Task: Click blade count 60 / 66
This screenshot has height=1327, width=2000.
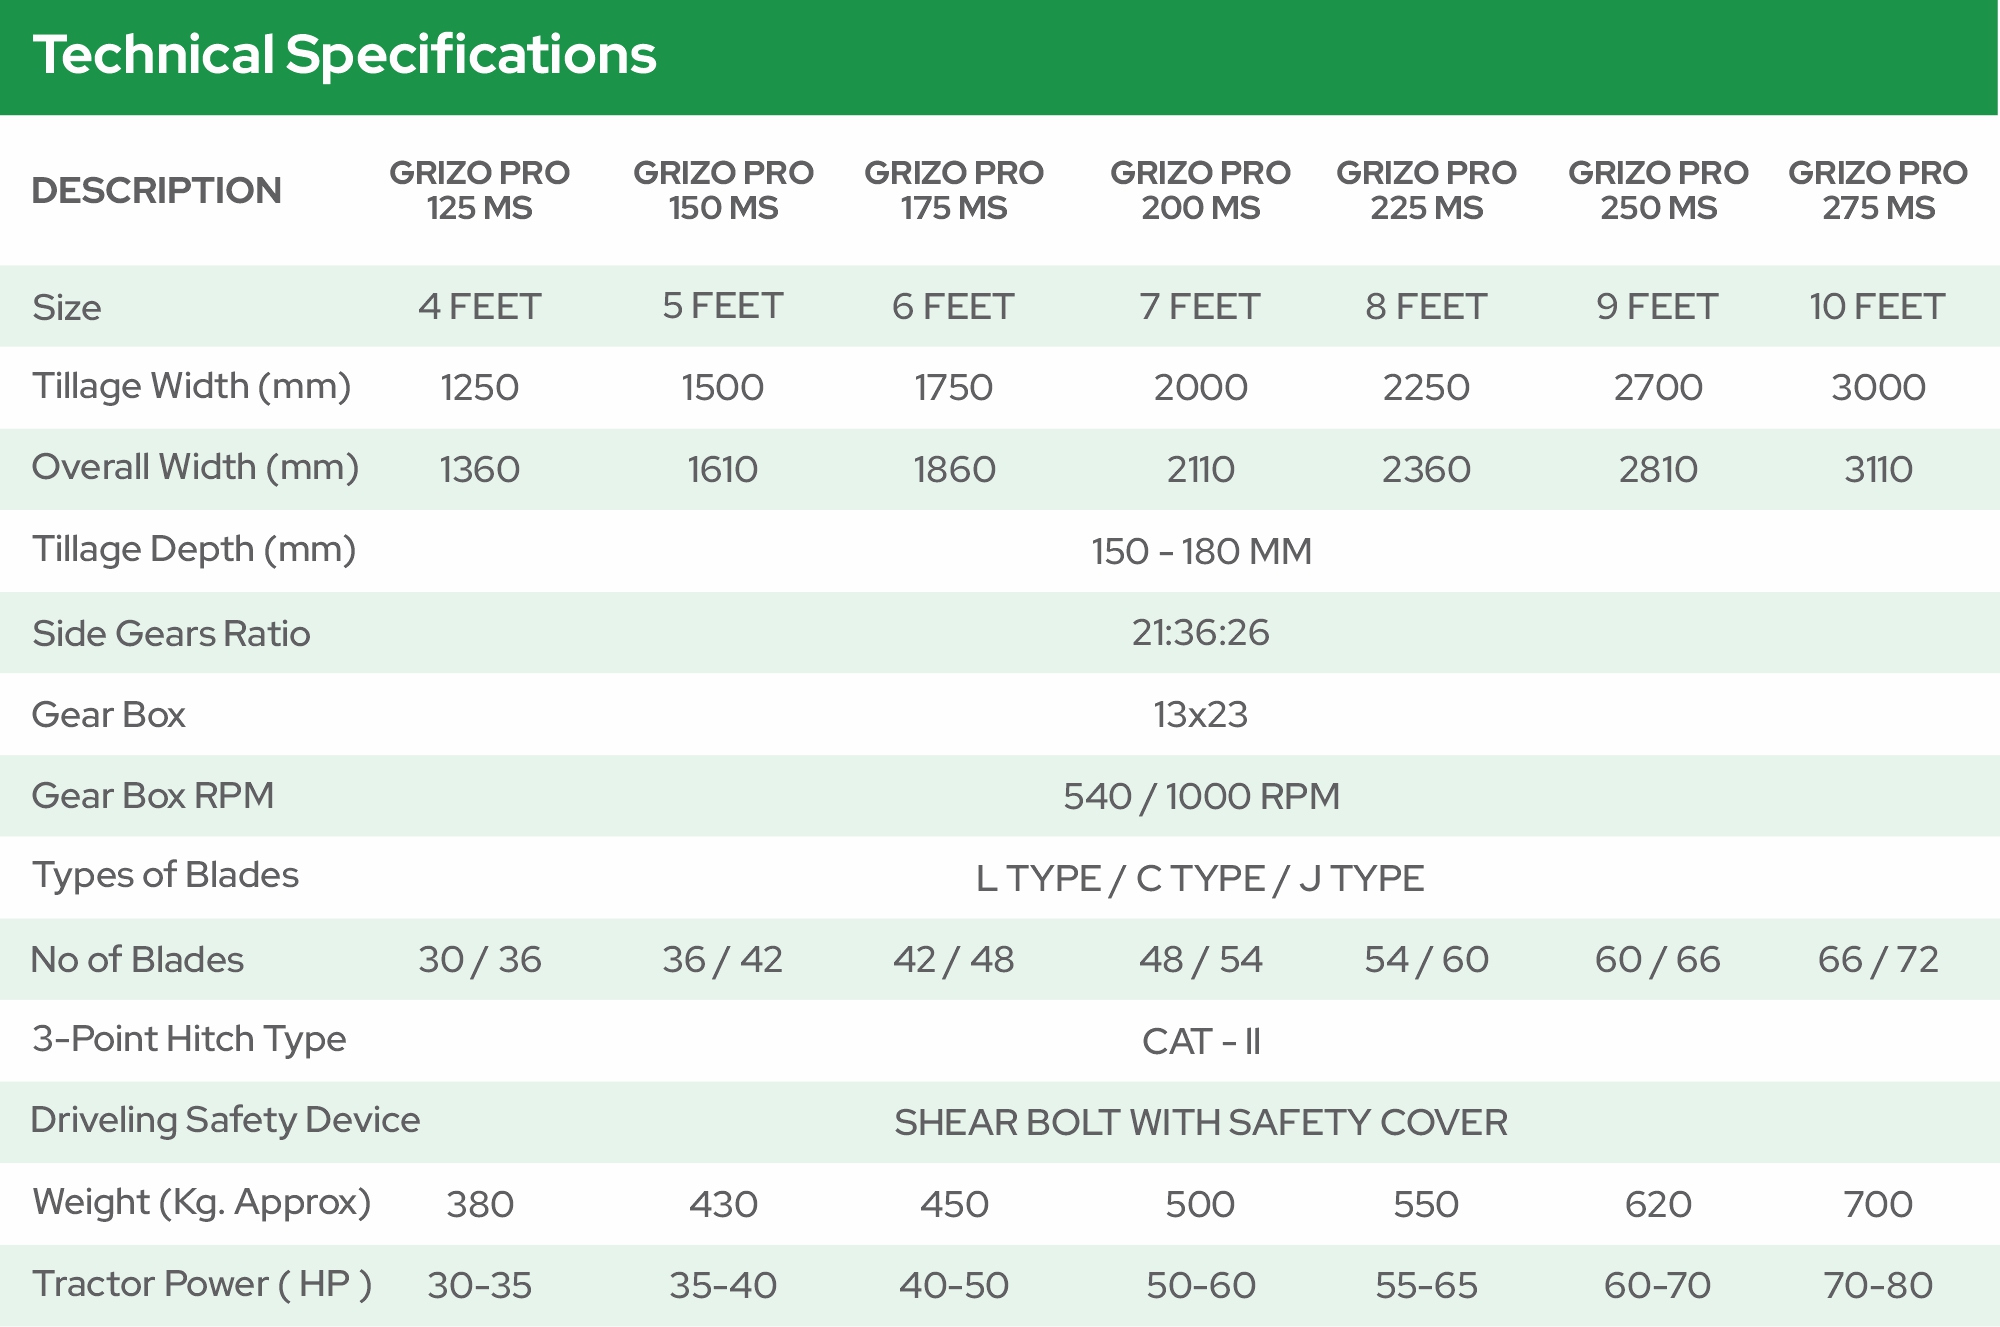Action: [1658, 960]
